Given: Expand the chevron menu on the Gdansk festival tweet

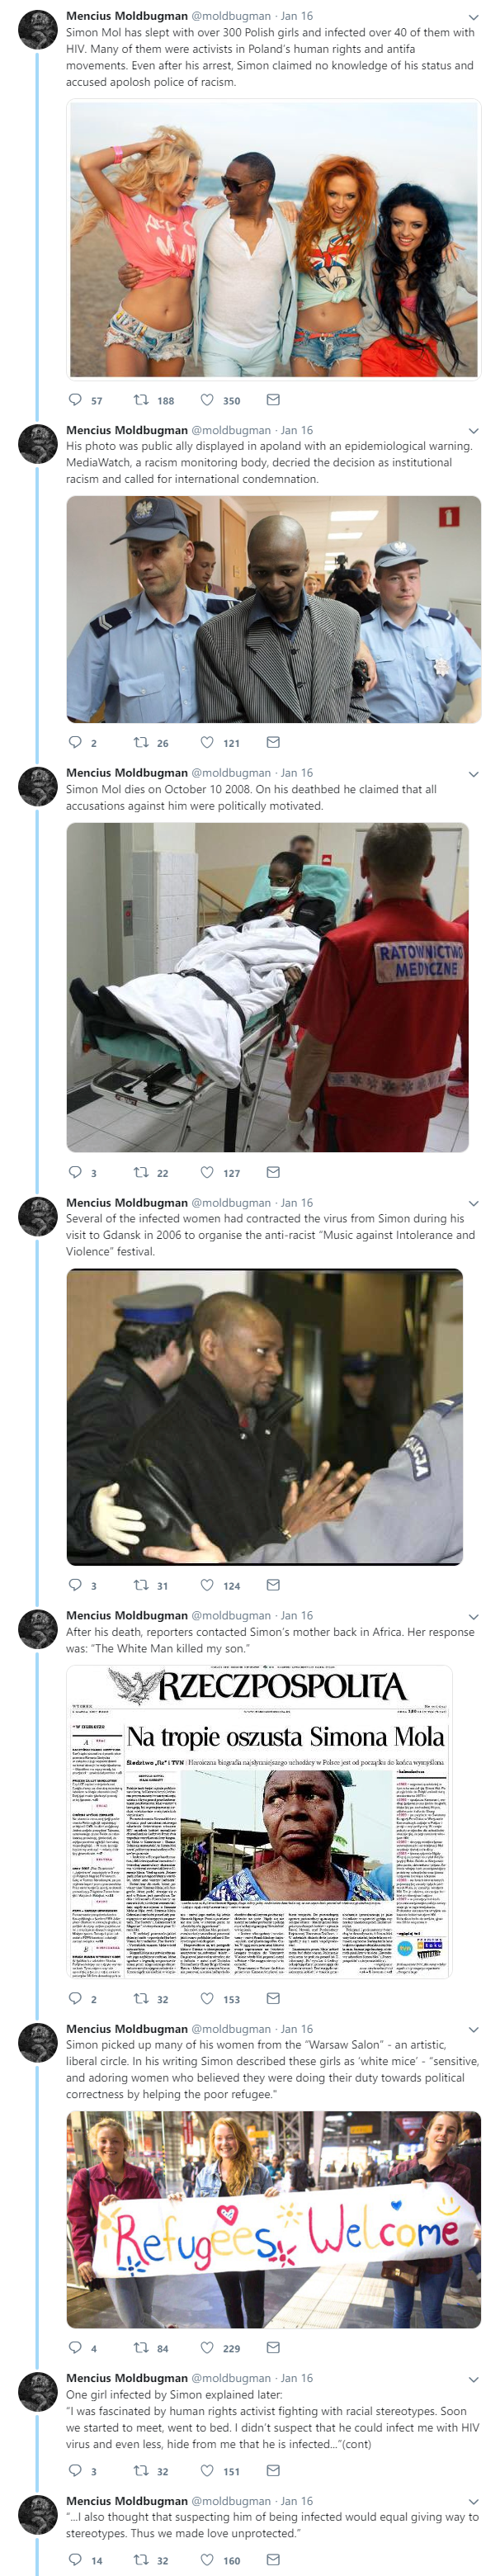Looking at the screenshot, I should tap(473, 1203).
